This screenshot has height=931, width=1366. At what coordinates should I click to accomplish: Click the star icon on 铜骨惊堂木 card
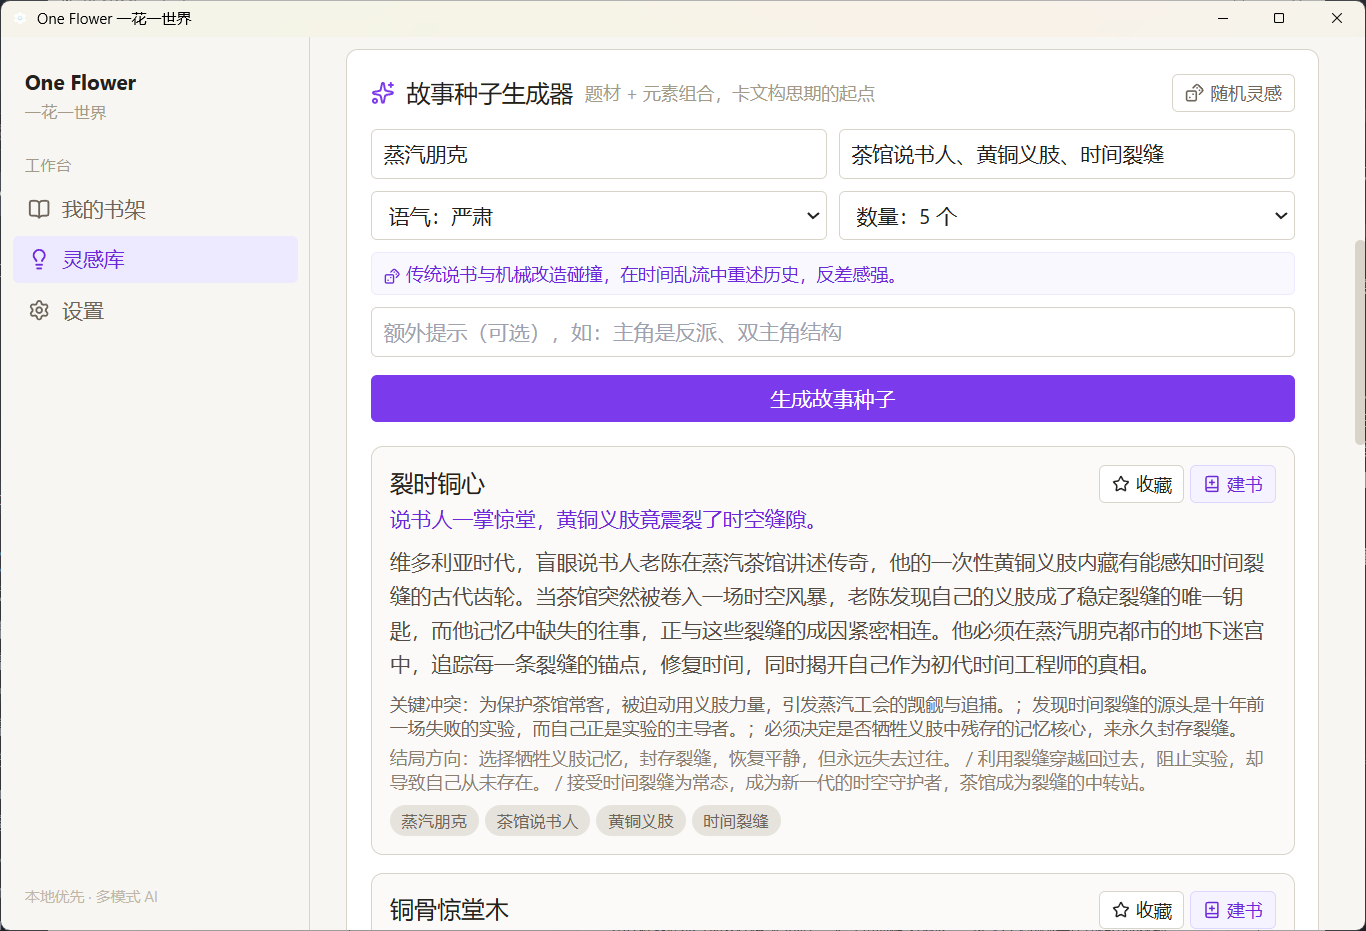[1121, 910]
